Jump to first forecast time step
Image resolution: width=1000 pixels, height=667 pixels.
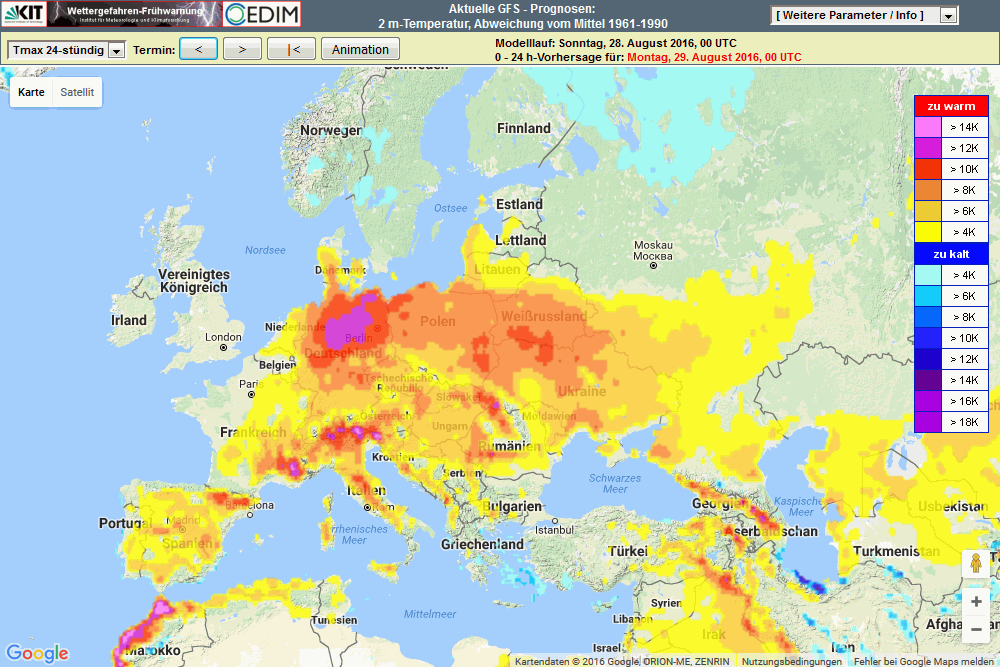pos(291,49)
